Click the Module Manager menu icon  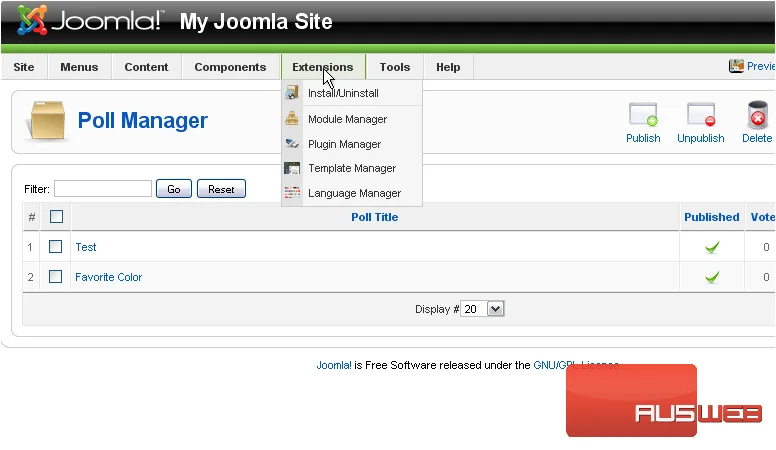click(292, 119)
